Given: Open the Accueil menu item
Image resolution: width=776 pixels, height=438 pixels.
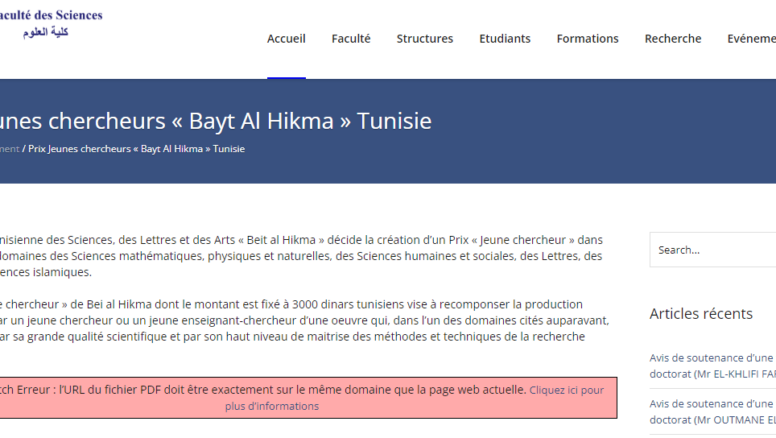Looking at the screenshot, I should (x=286, y=39).
